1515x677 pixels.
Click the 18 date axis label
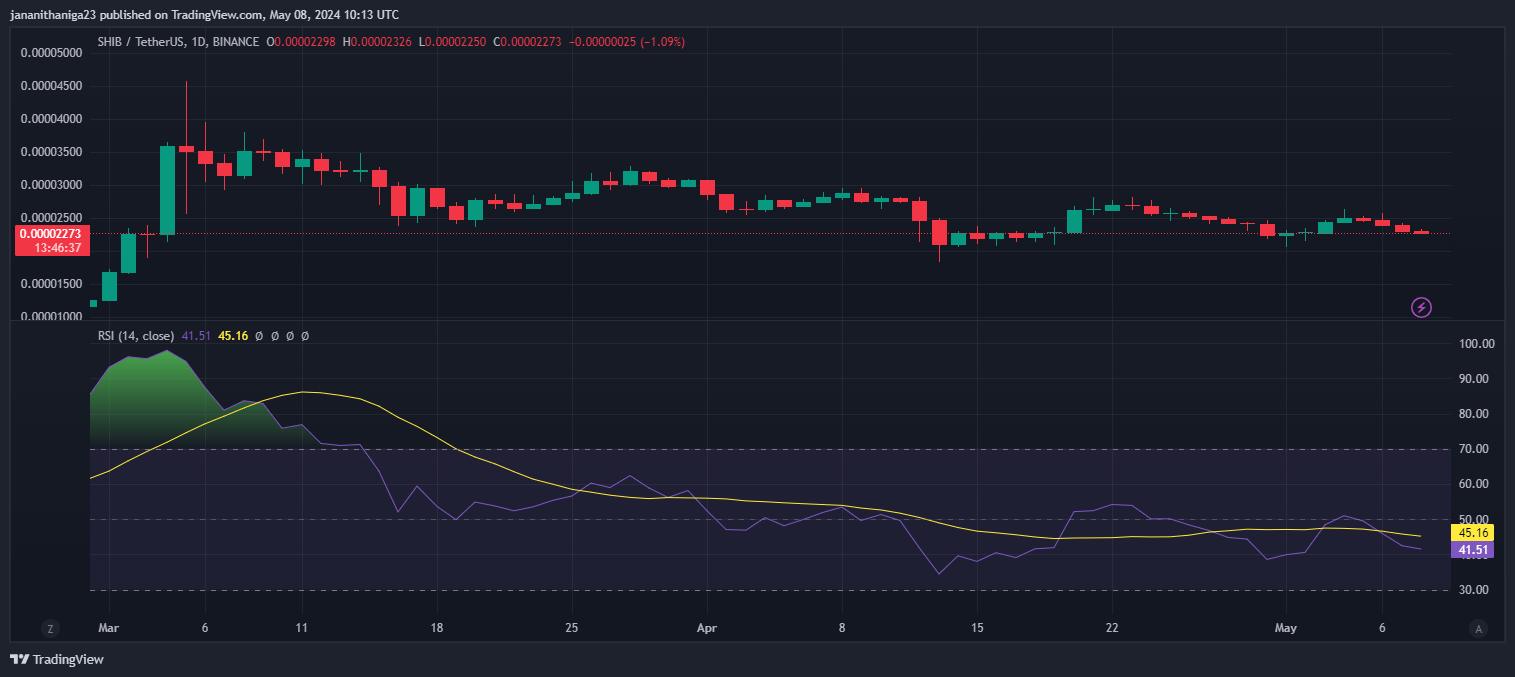pyautogui.click(x=436, y=628)
